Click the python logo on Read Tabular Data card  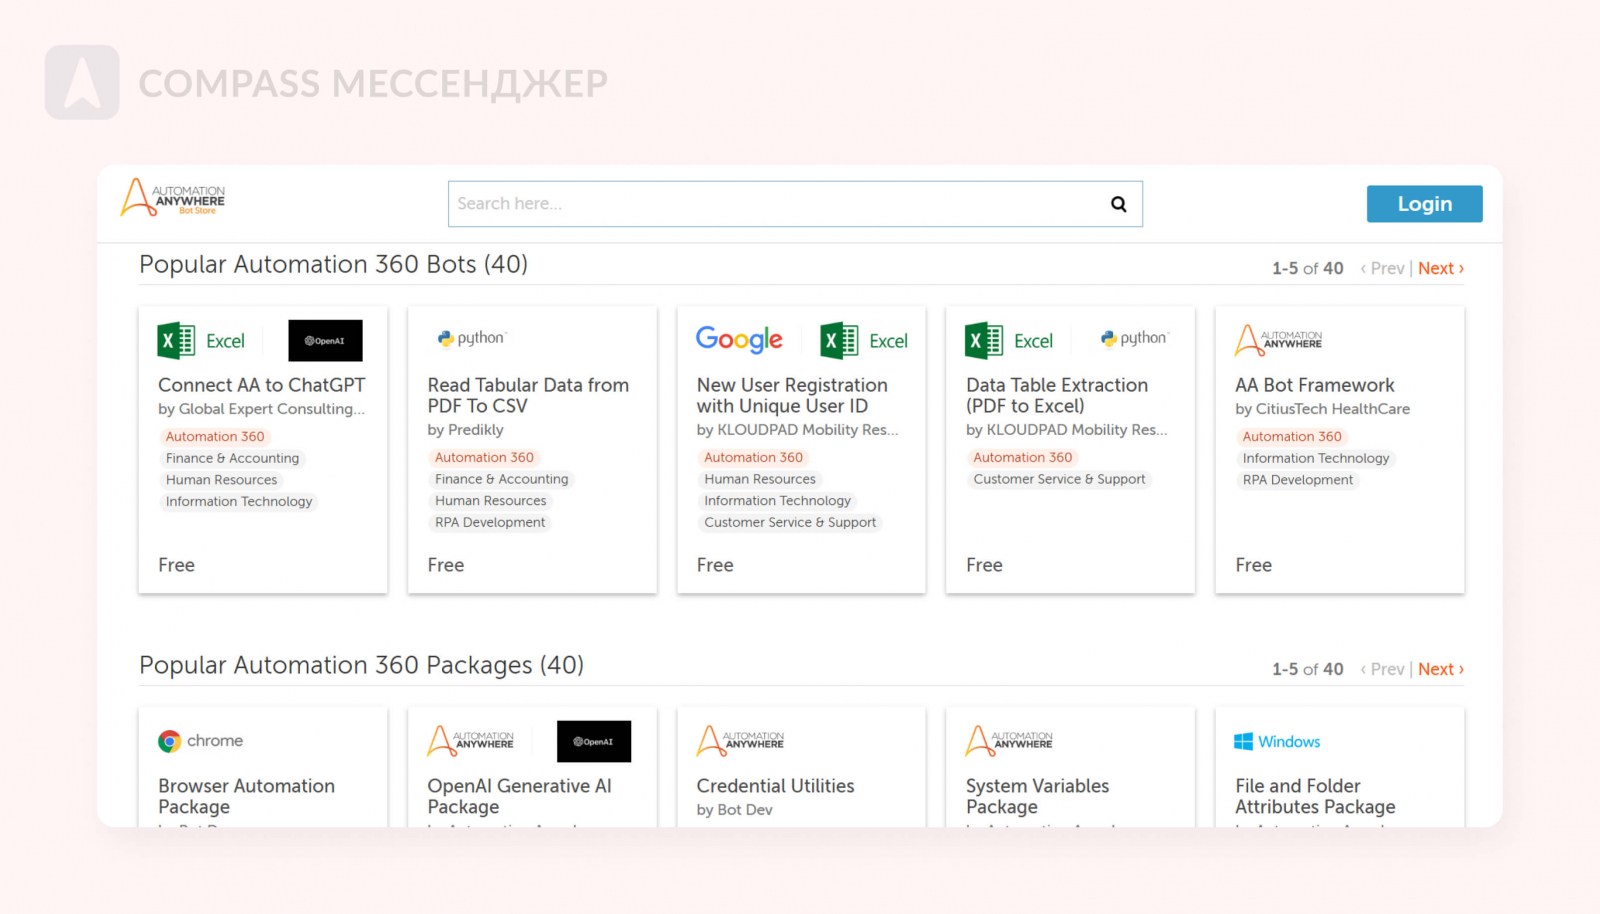tap(472, 338)
